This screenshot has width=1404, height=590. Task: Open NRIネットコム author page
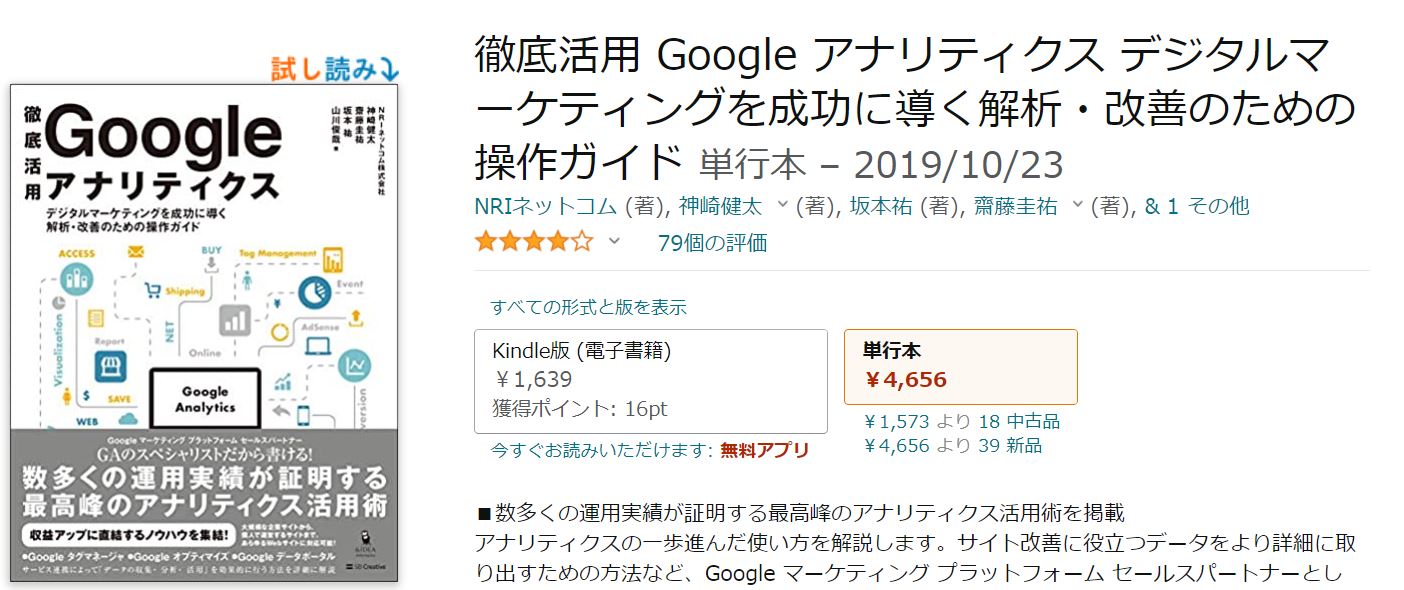click(546, 207)
